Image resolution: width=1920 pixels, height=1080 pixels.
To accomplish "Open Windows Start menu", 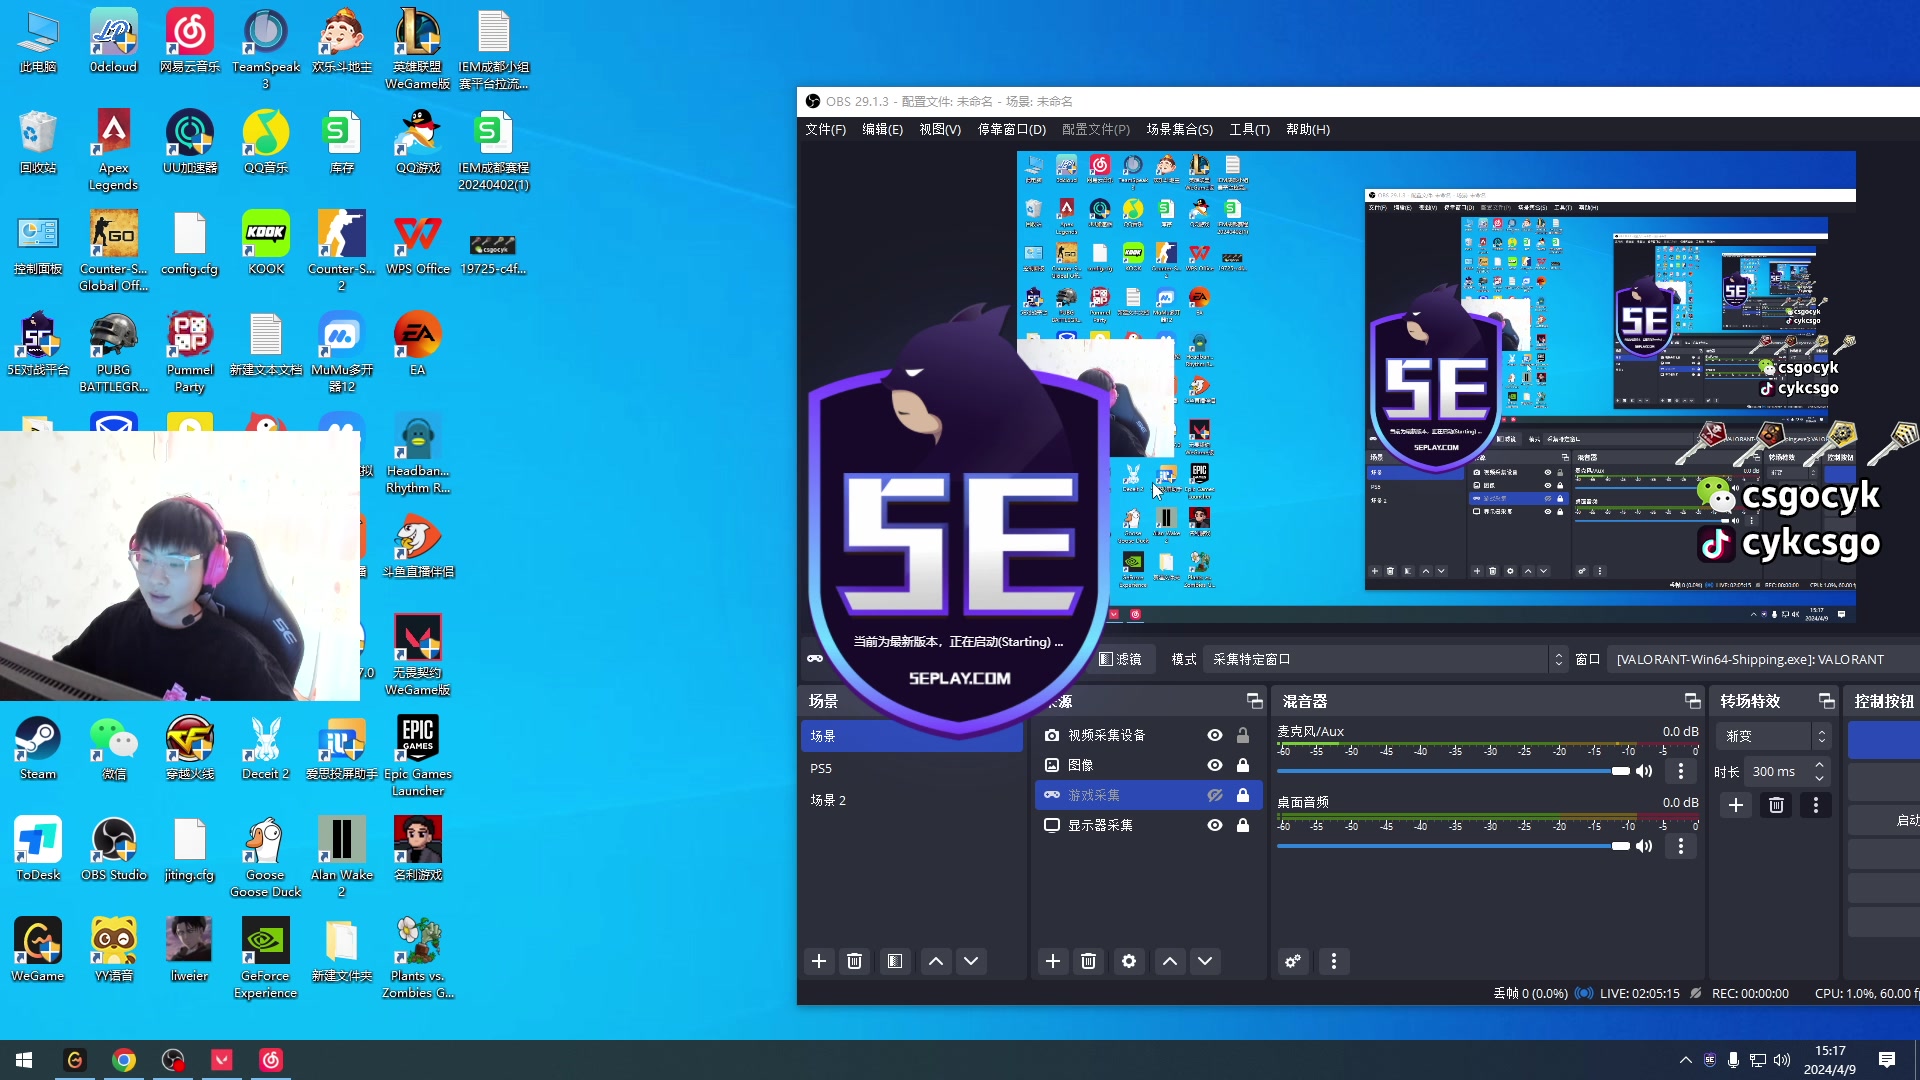I will pos(24,1060).
